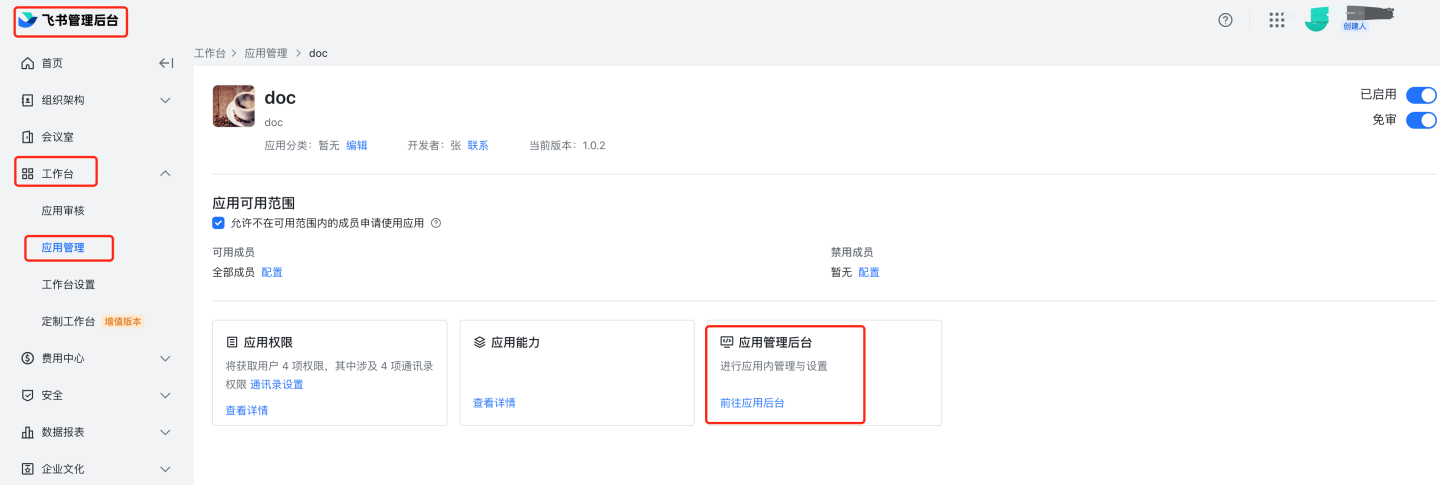The width and height of the screenshot is (1440, 485).
Task: Click the 首页 home icon
Action: (x=28, y=63)
